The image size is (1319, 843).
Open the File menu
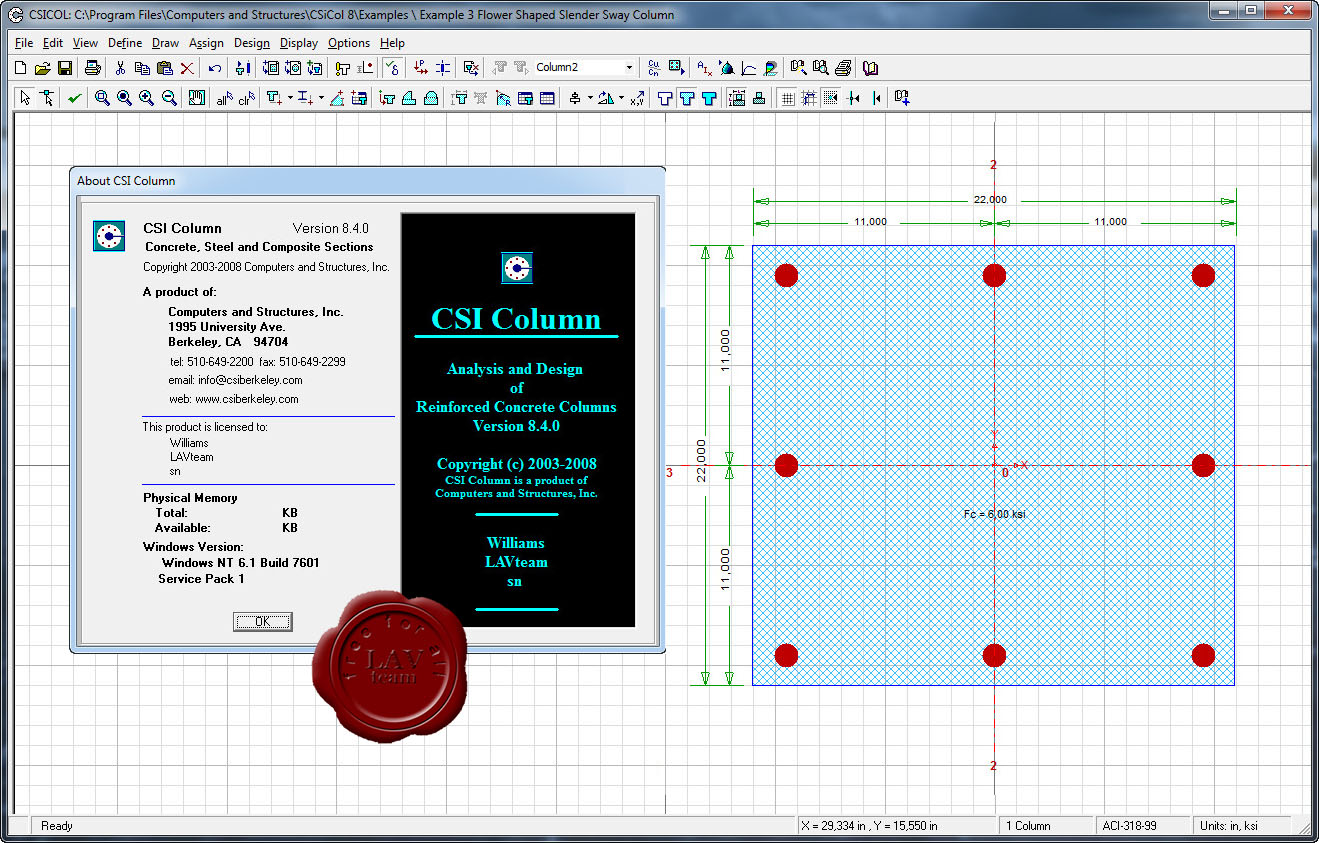click(24, 43)
